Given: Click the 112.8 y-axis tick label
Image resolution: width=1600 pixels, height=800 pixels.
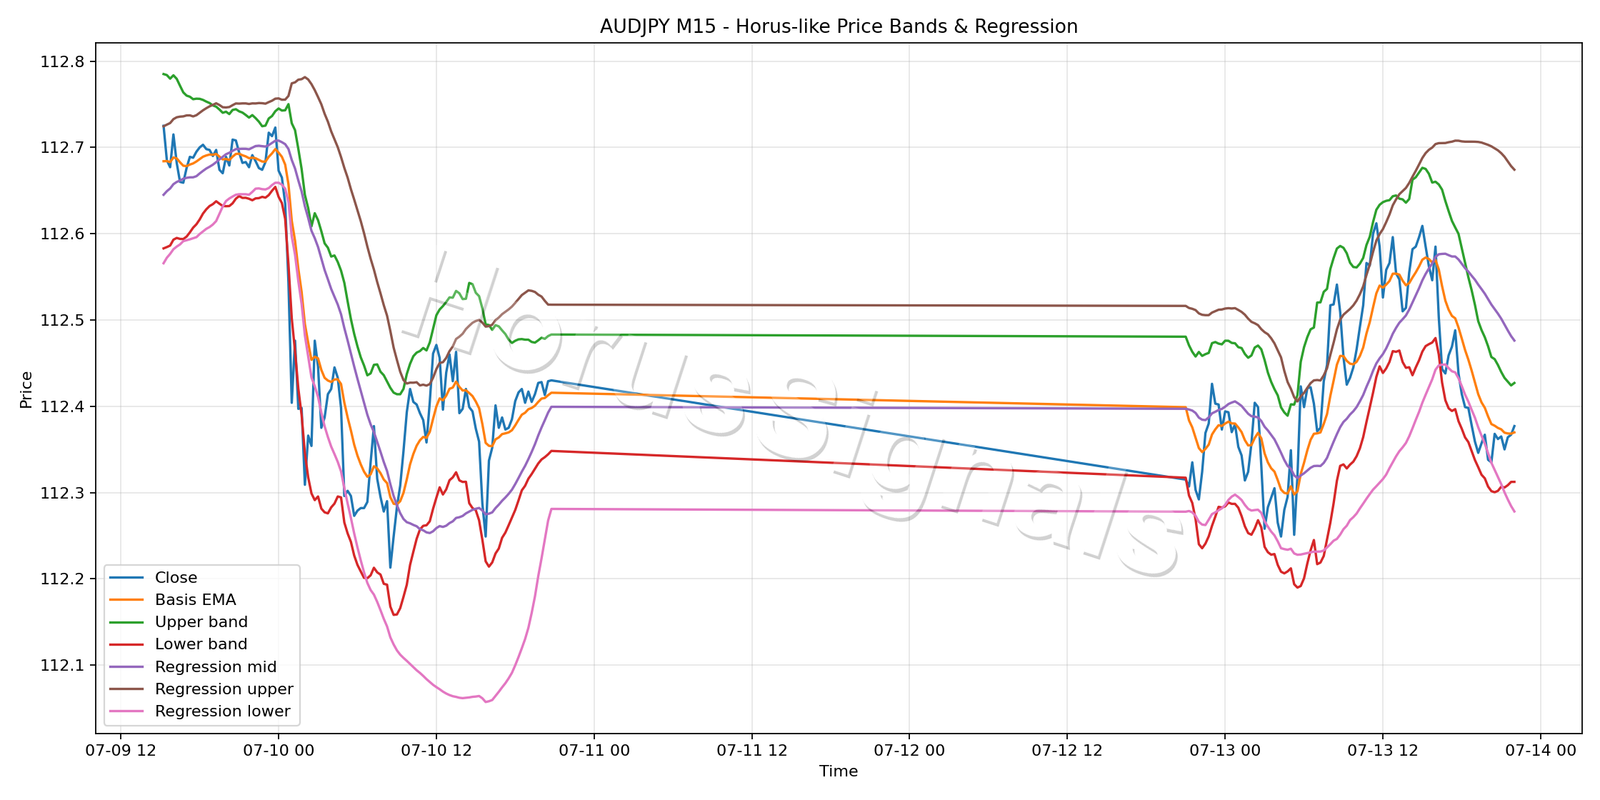Looking at the screenshot, I should click(x=63, y=62).
